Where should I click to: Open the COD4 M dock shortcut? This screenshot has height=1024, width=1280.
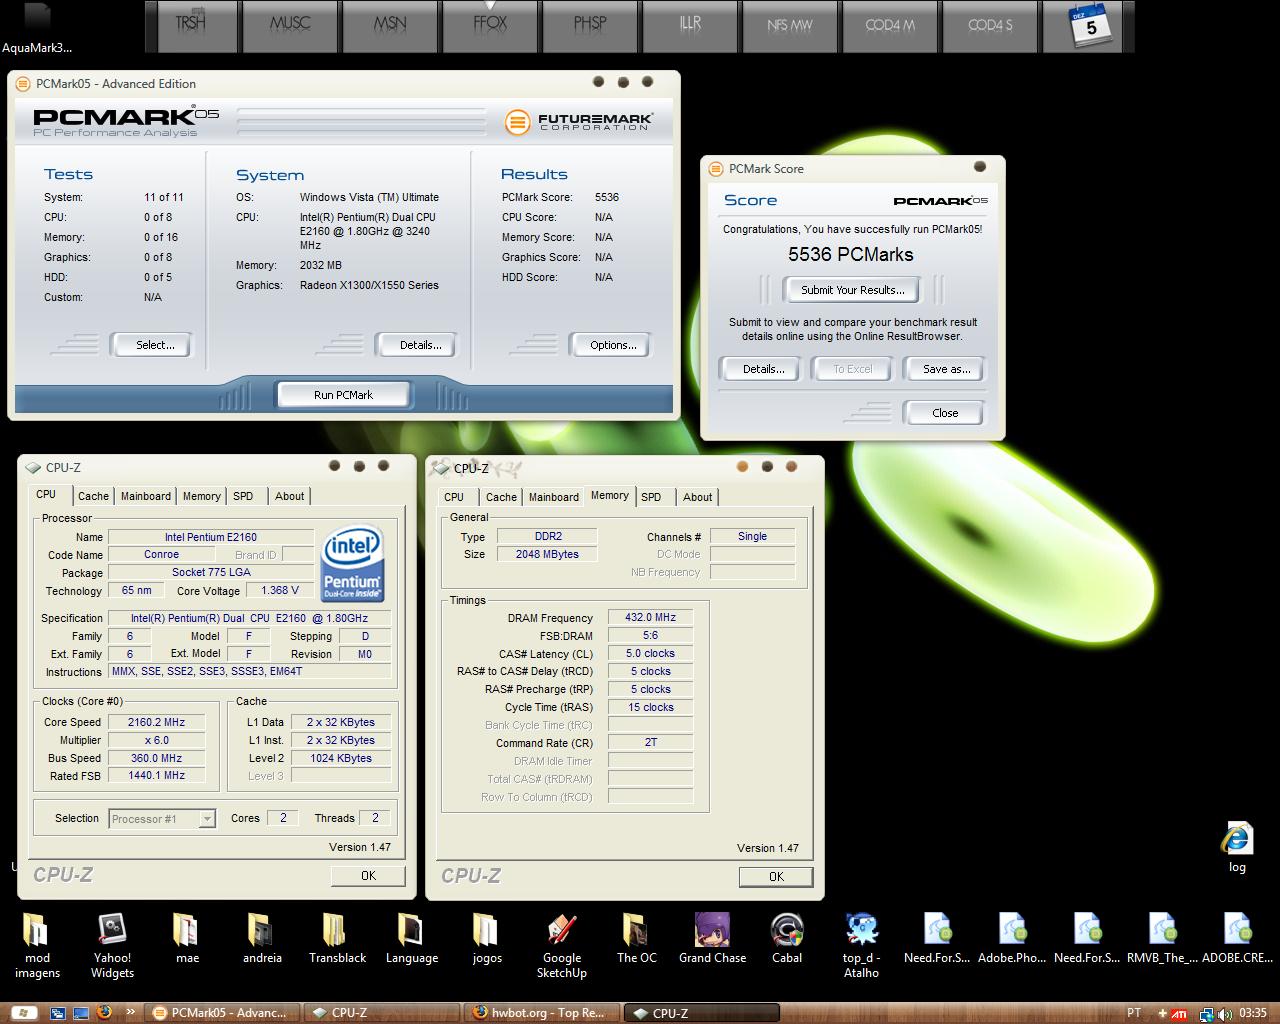coord(890,25)
